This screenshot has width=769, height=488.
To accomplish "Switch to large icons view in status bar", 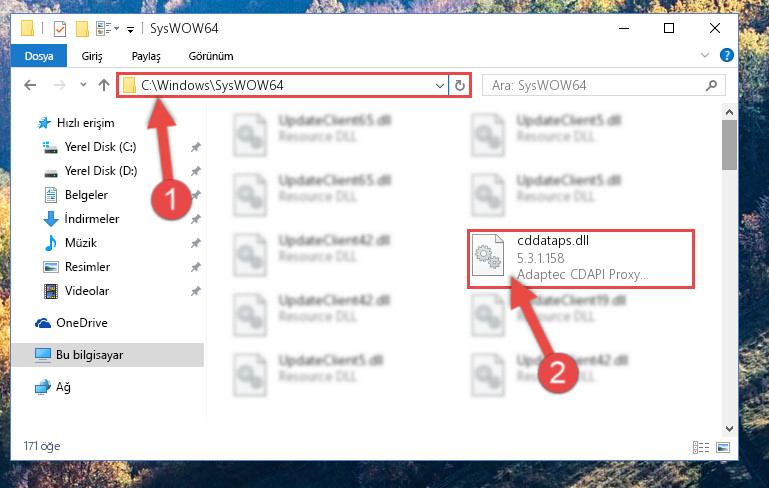I will click(x=723, y=447).
